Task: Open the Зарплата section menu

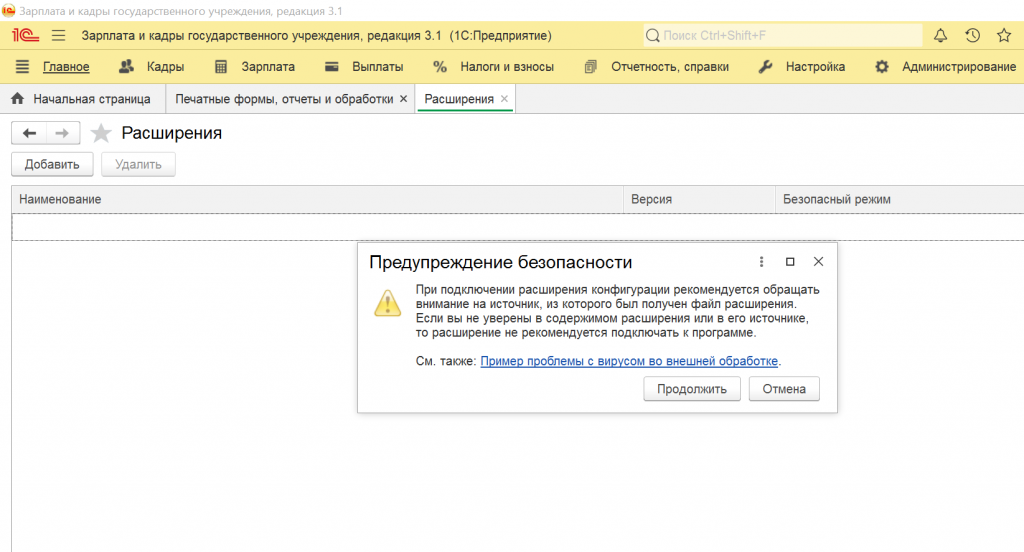Action: 256,67
